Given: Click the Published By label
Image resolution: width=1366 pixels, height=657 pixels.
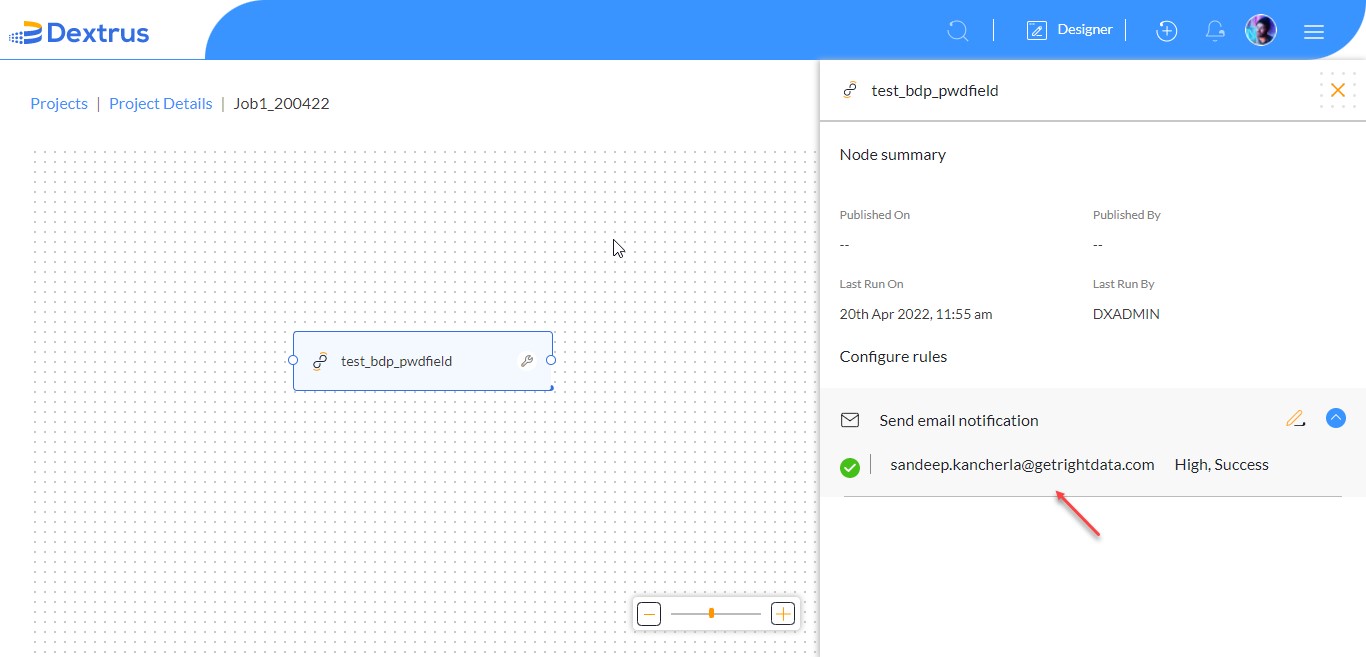Looking at the screenshot, I should click(1127, 215).
